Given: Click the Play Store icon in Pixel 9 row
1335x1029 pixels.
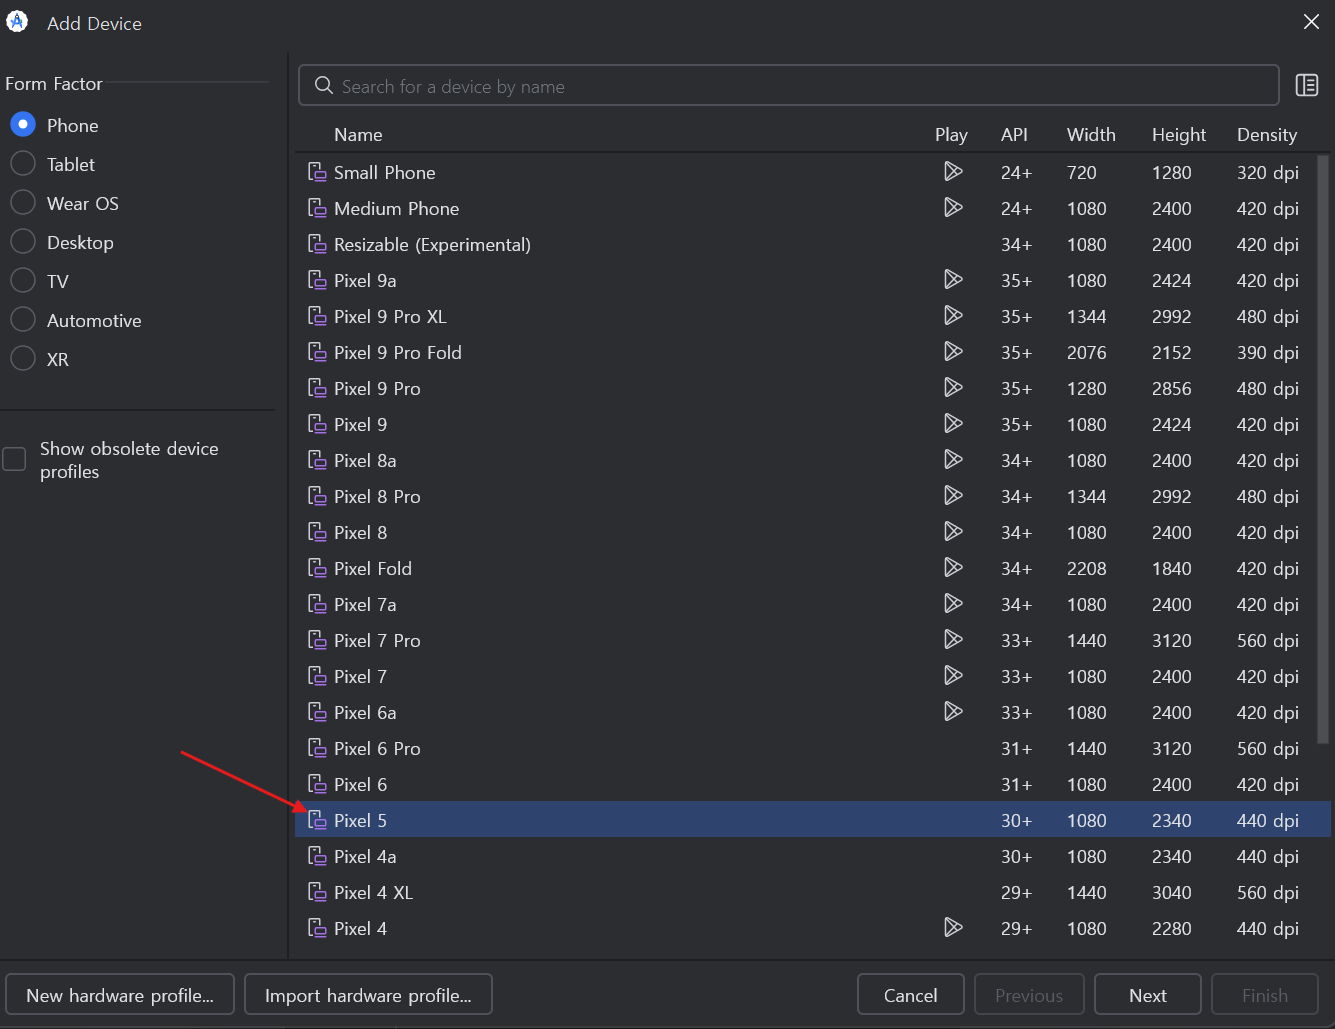Looking at the screenshot, I should click(x=953, y=424).
